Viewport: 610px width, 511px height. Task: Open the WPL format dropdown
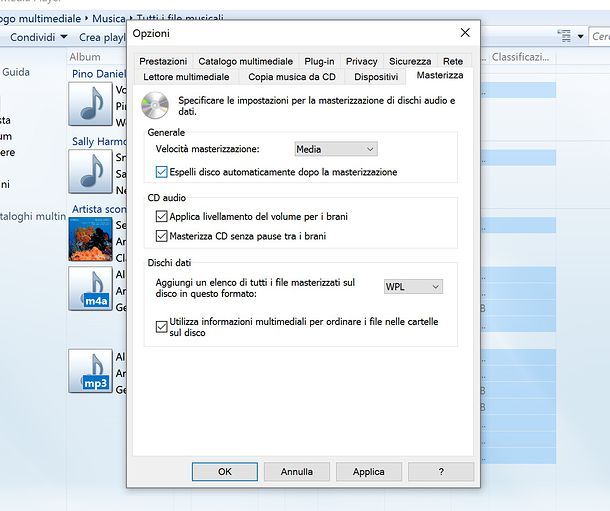[x=413, y=287]
